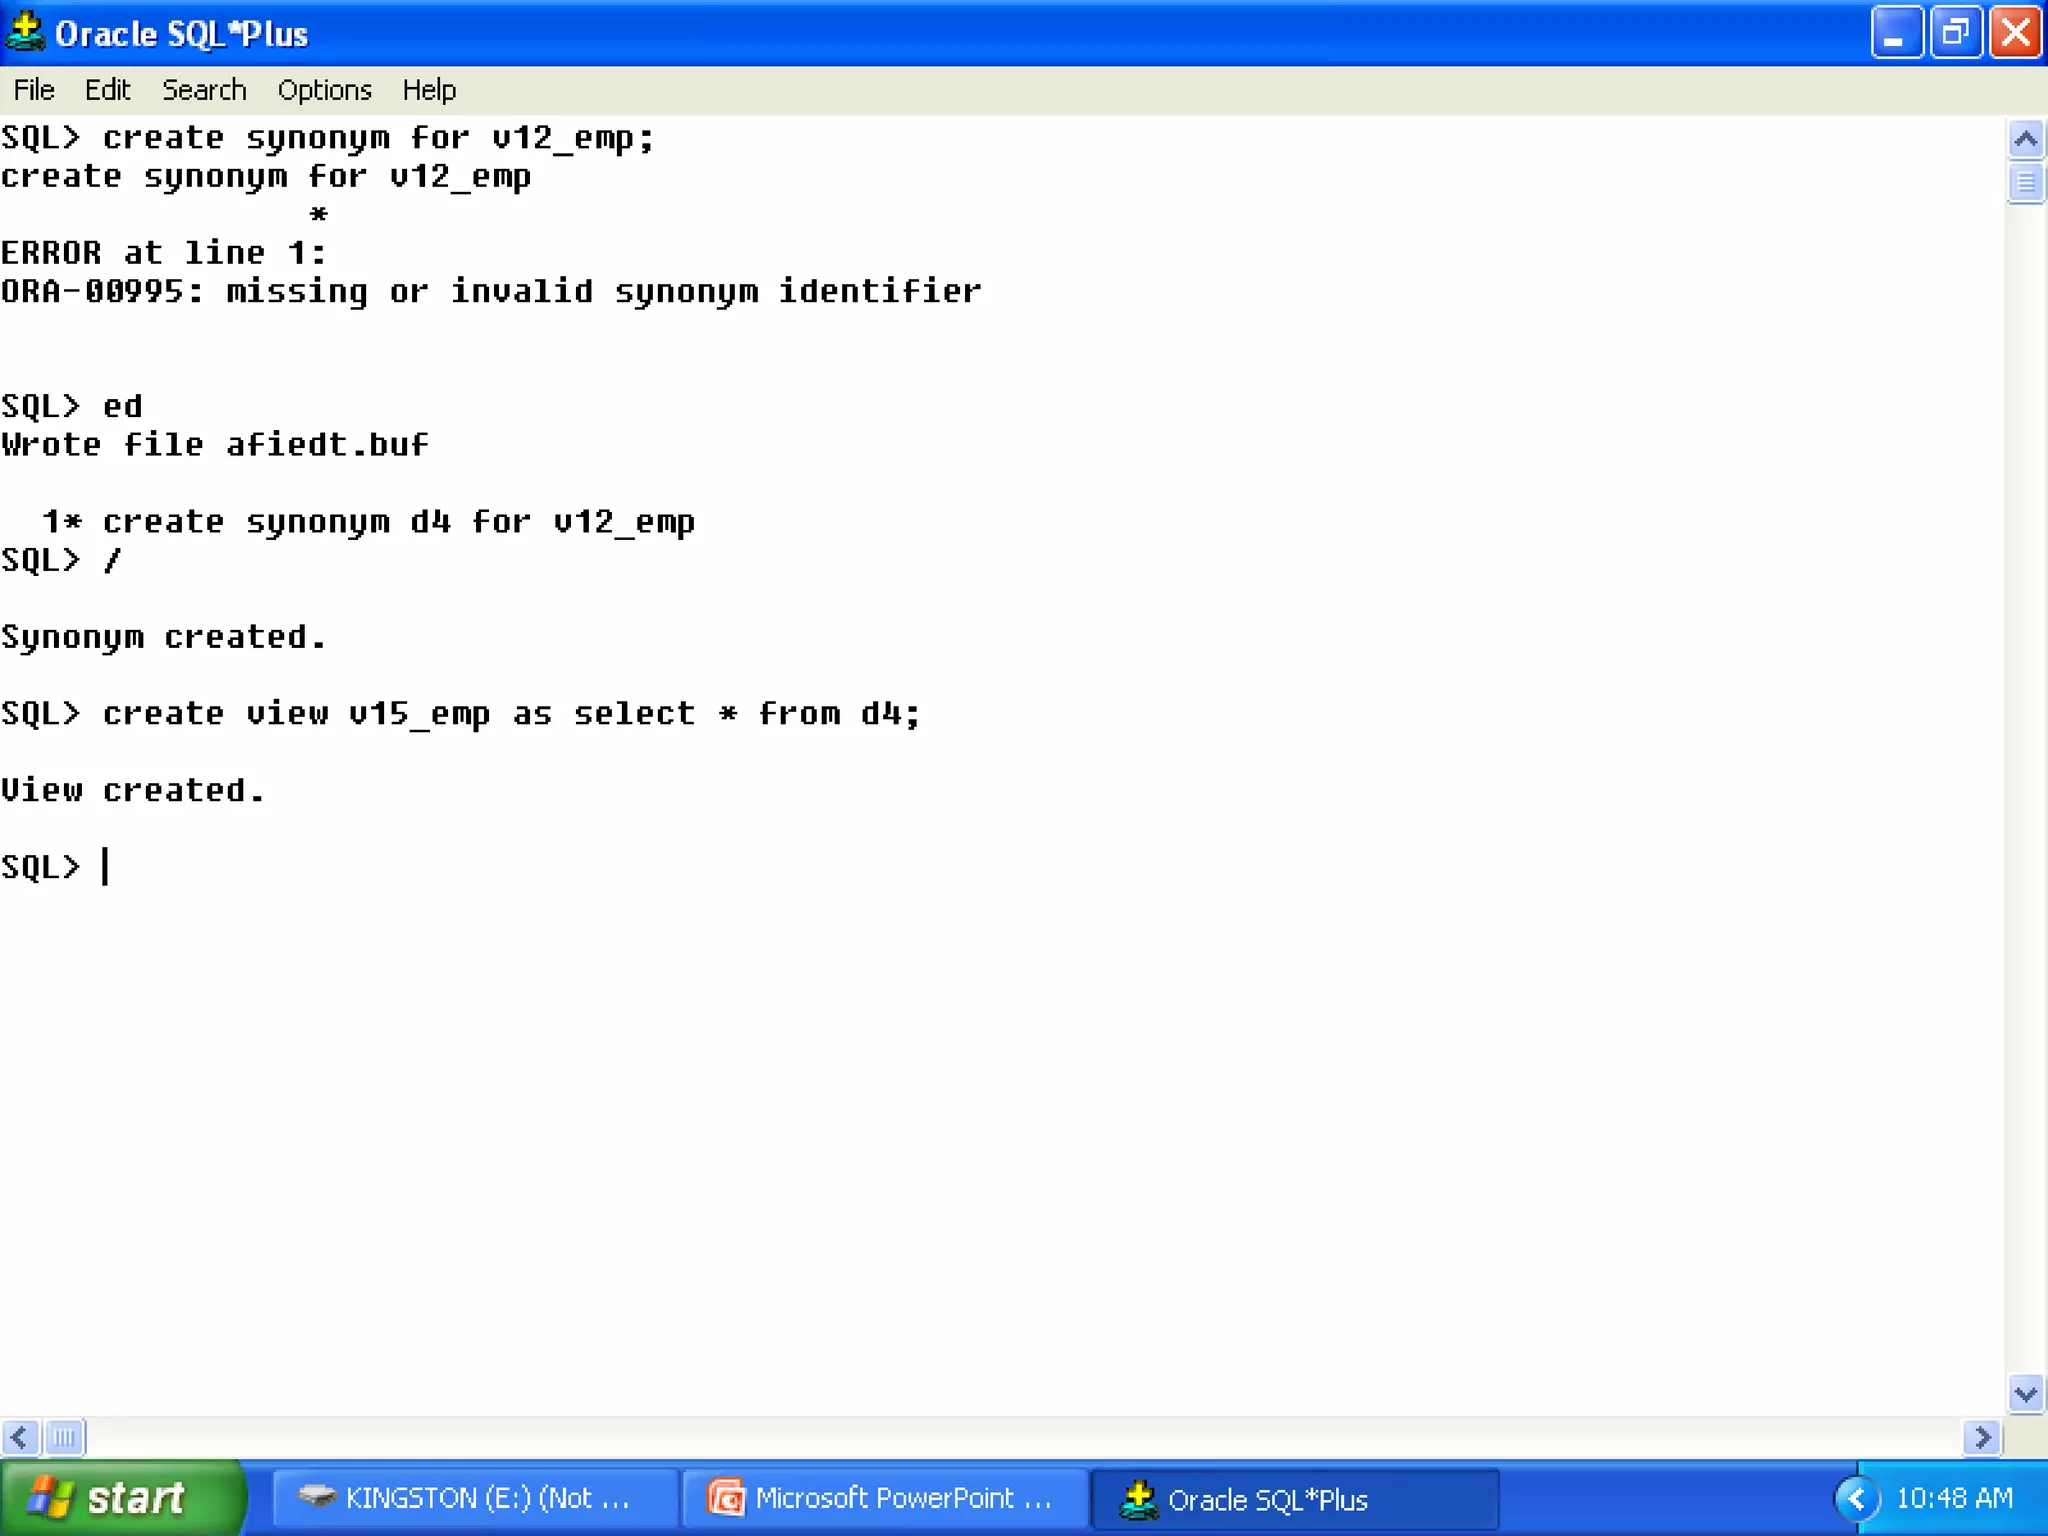
Task: Open the Options menu
Action: click(x=324, y=90)
